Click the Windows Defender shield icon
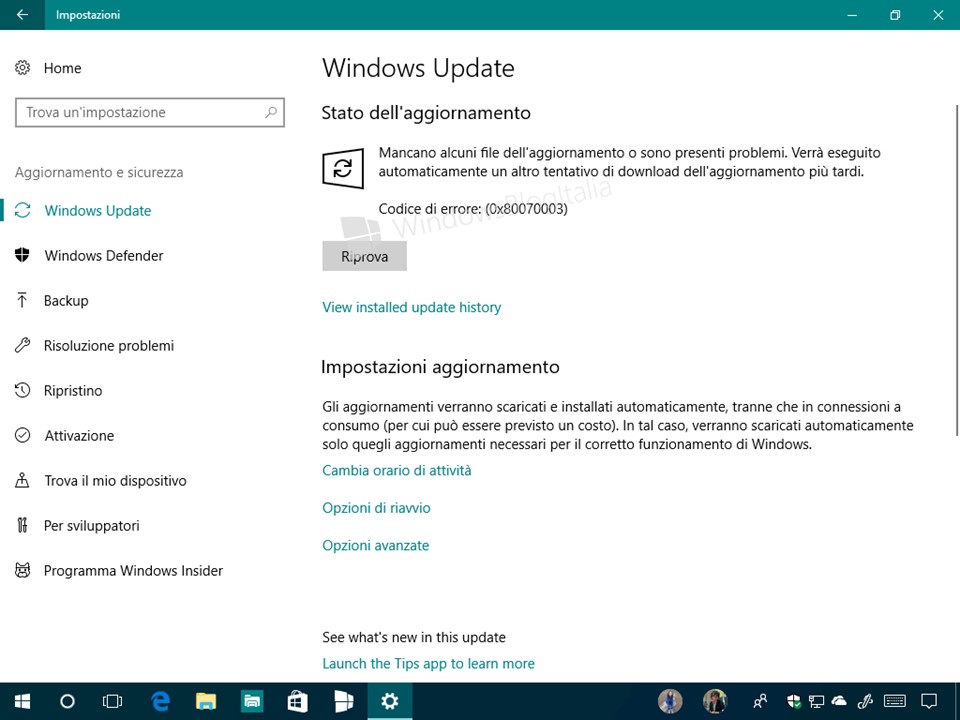960x720 pixels. [x=23, y=255]
